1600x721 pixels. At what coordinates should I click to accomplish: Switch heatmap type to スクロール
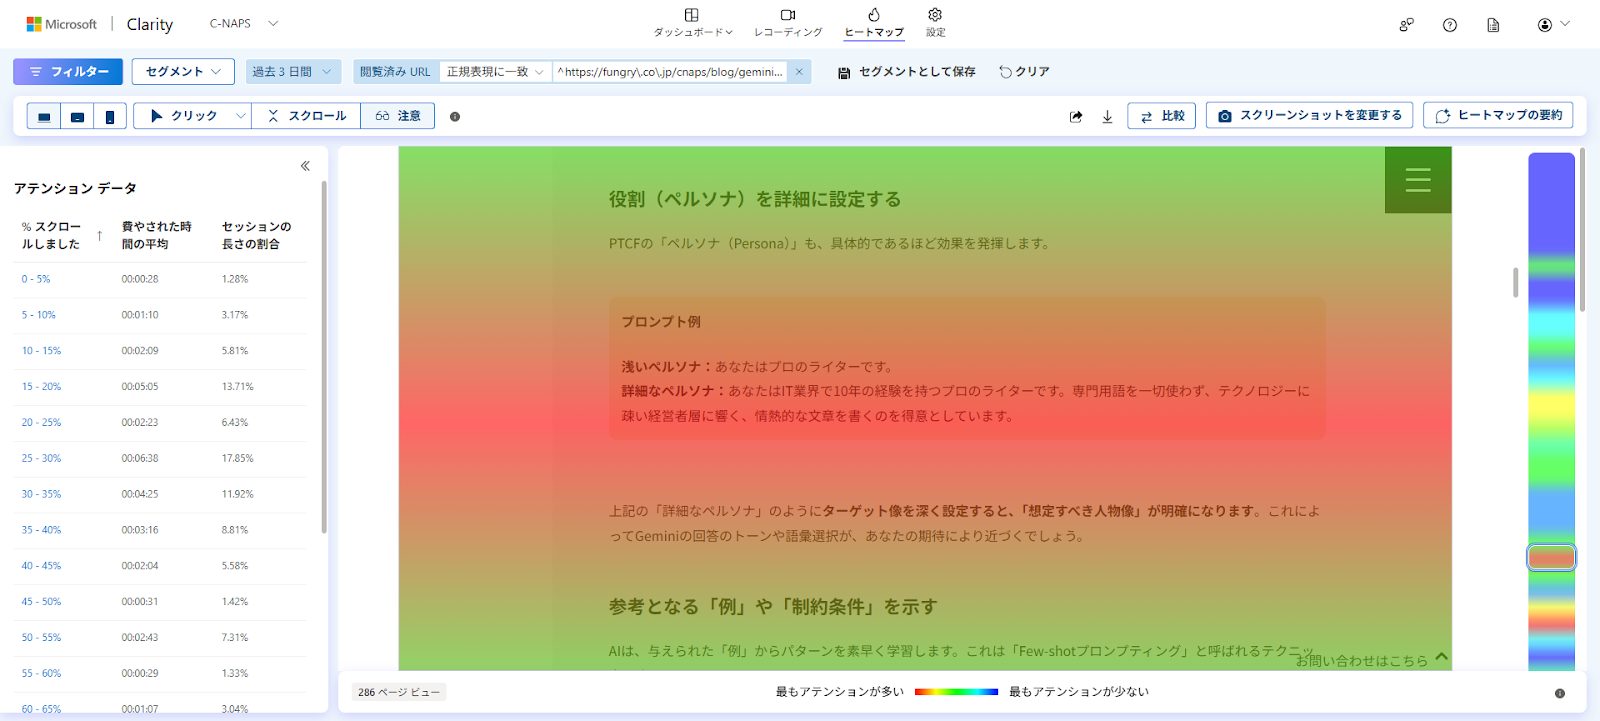point(307,116)
